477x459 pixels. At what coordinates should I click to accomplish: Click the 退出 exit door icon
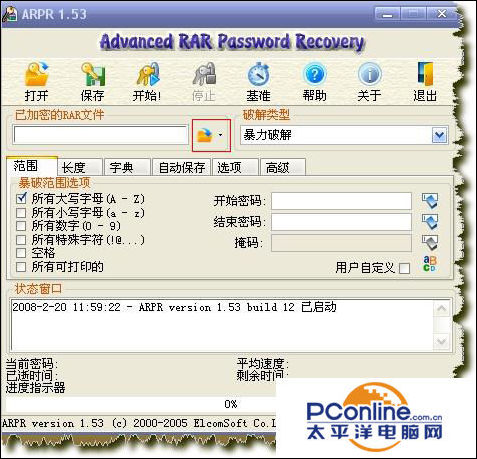[x=425, y=74]
